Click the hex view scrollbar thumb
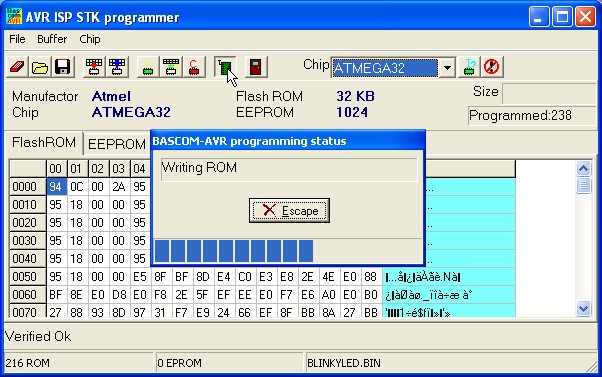 point(583,185)
